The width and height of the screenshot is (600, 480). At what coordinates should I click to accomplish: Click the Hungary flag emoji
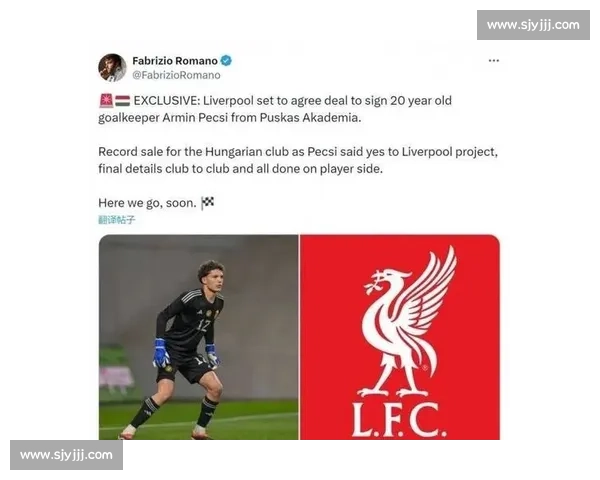pyautogui.click(x=122, y=101)
